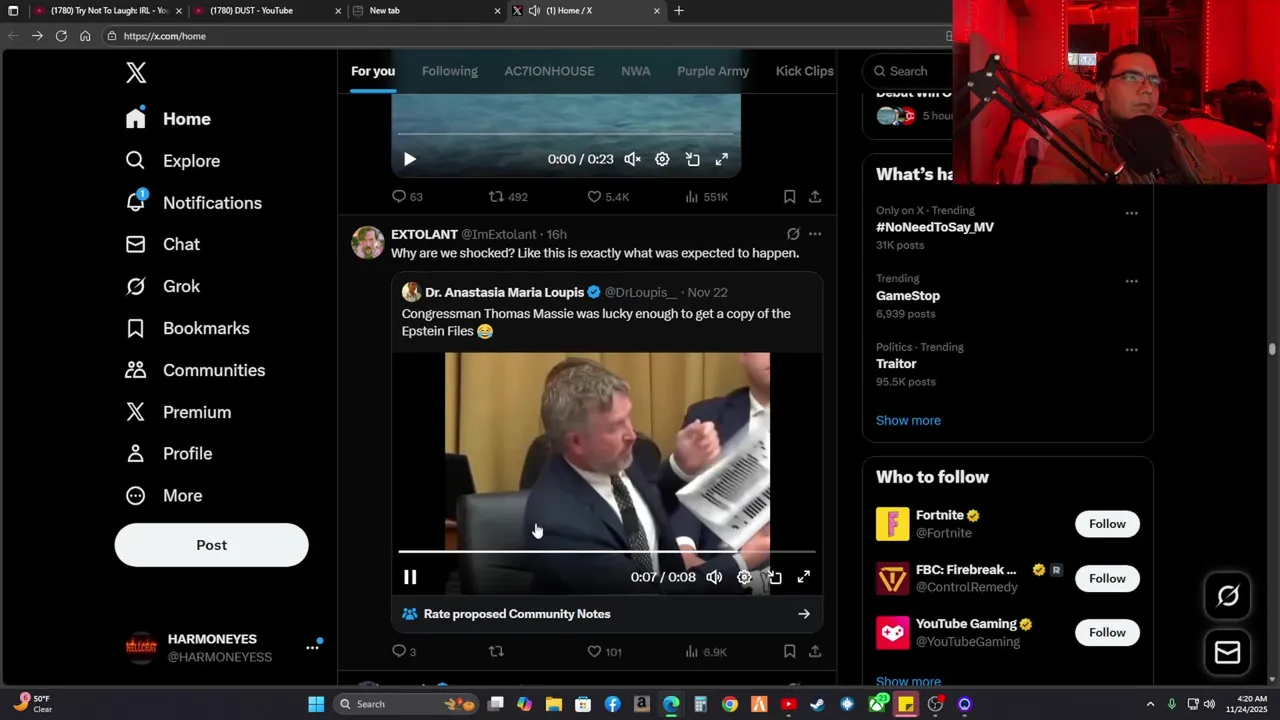Open more menu on EXTOLANT post

[x=815, y=234]
